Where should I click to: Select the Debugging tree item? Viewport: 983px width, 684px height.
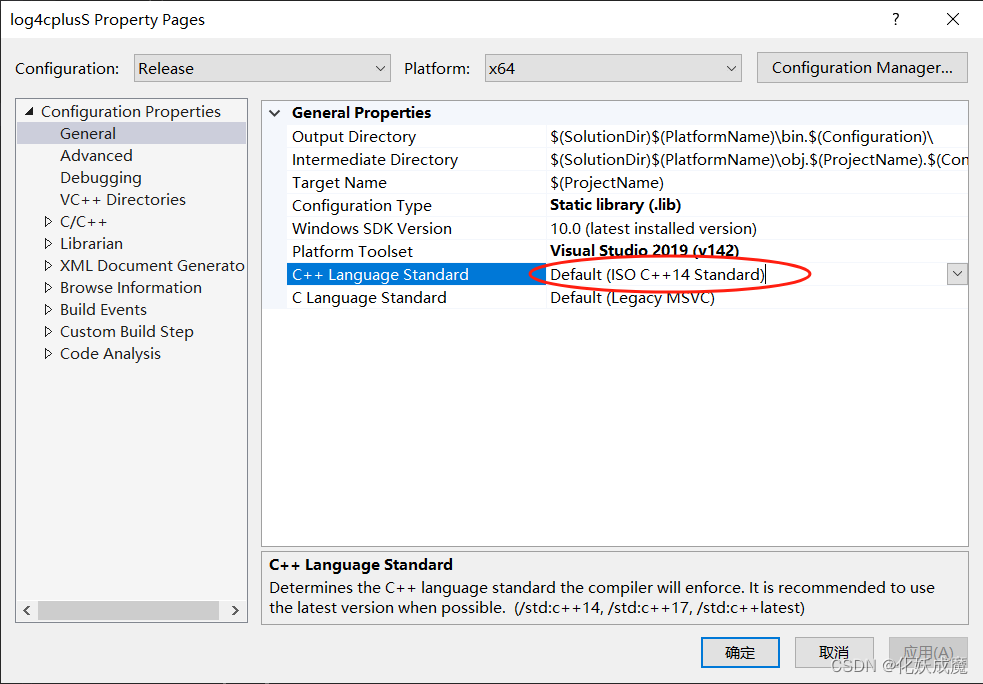click(100, 177)
